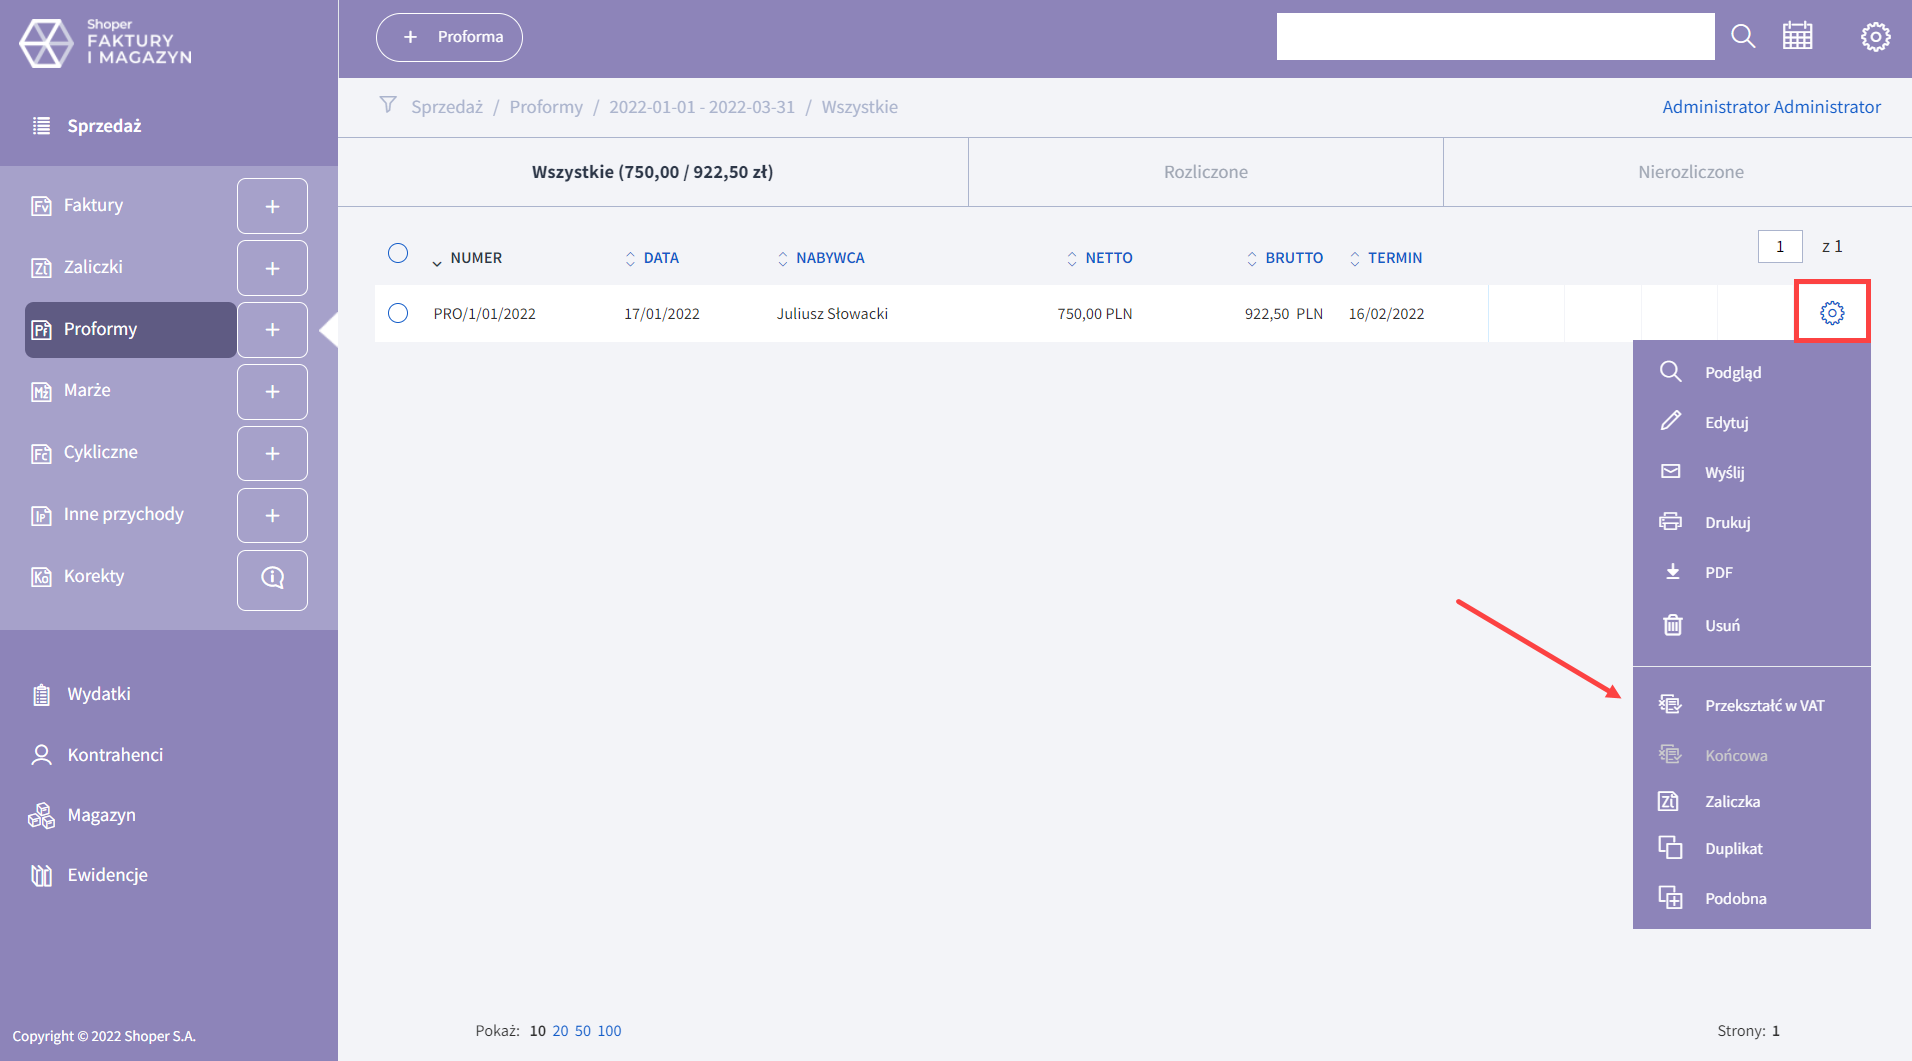Click the + Proforma button

(x=449, y=37)
